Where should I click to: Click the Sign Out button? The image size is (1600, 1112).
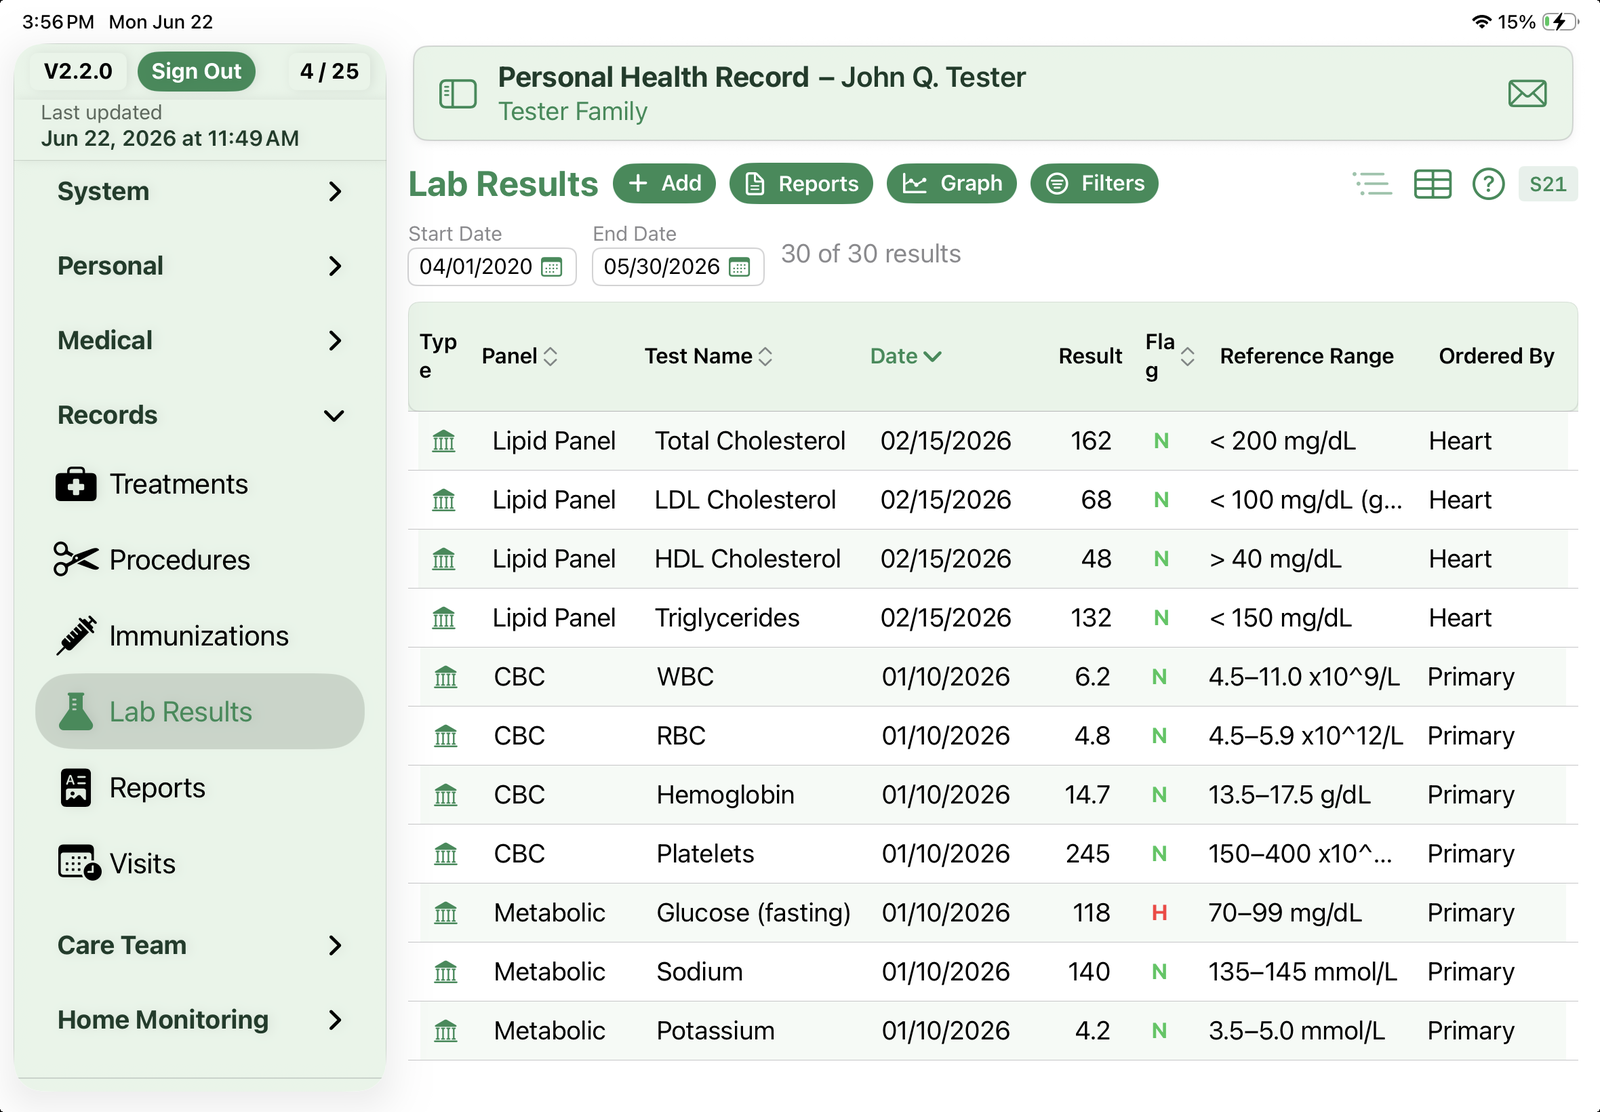tap(197, 71)
